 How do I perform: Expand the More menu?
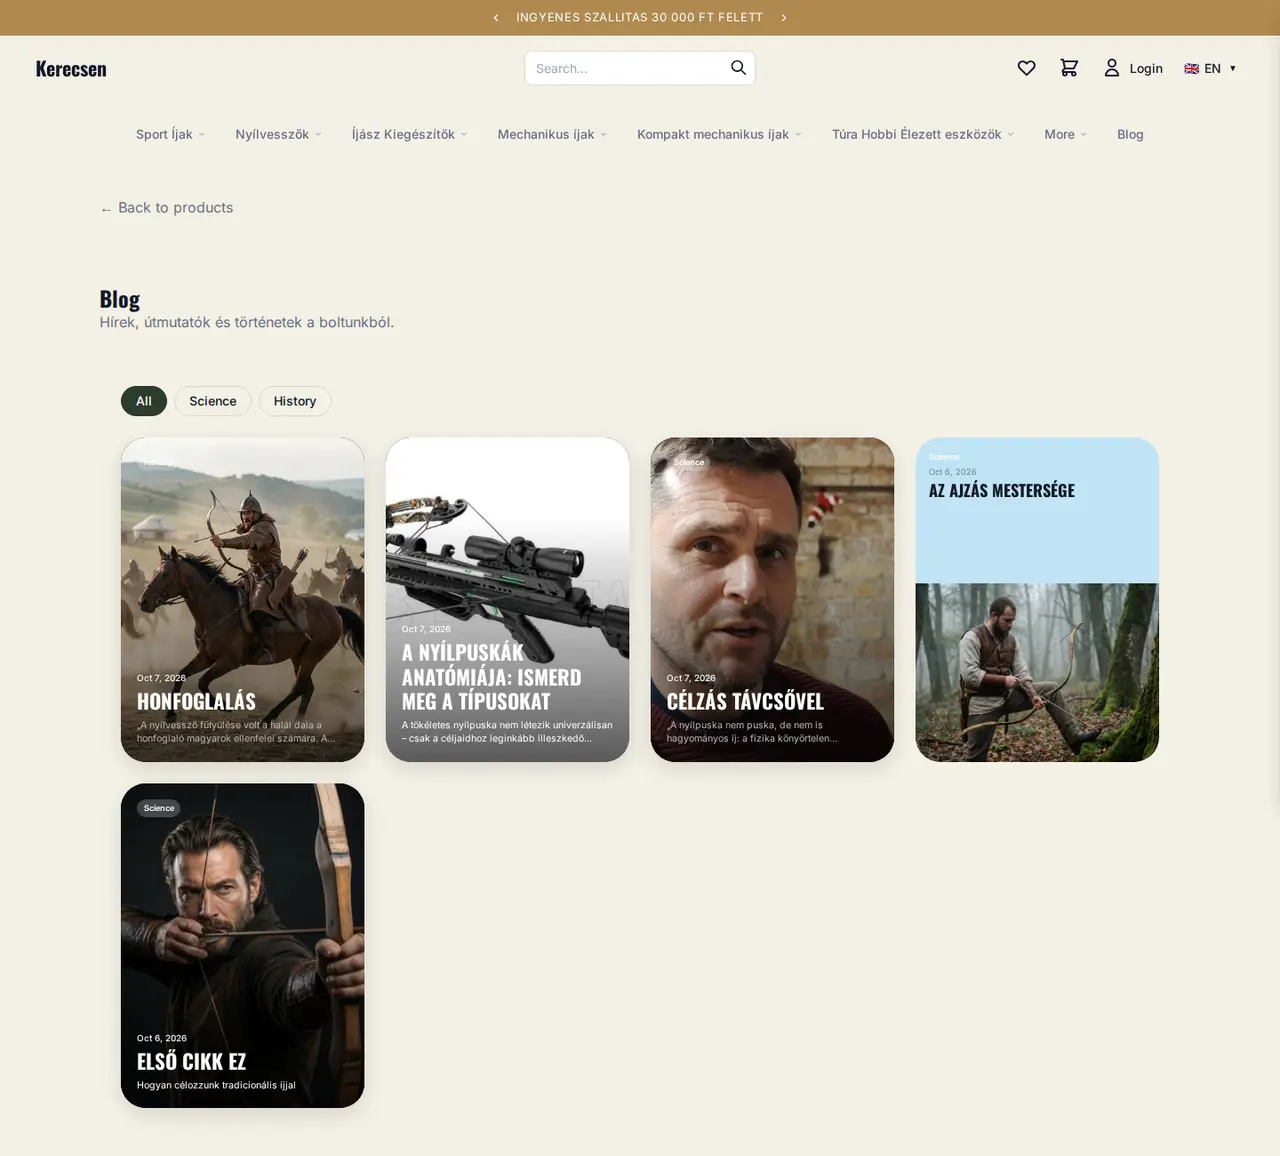pyautogui.click(x=1065, y=134)
